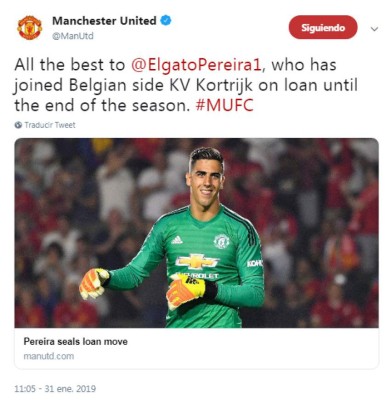Open the Manchester United display name
The width and height of the screenshot is (391, 400).
point(104,21)
